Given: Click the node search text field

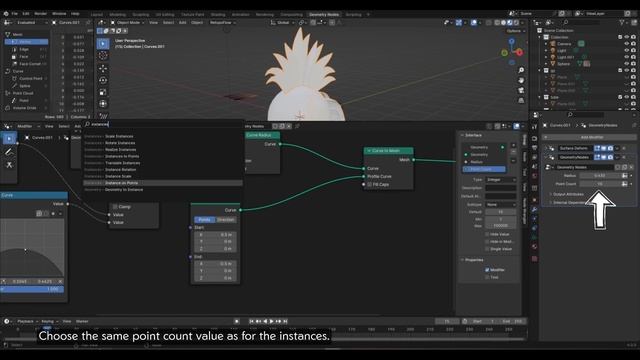Looking at the screenshot, I should point(162,124).
